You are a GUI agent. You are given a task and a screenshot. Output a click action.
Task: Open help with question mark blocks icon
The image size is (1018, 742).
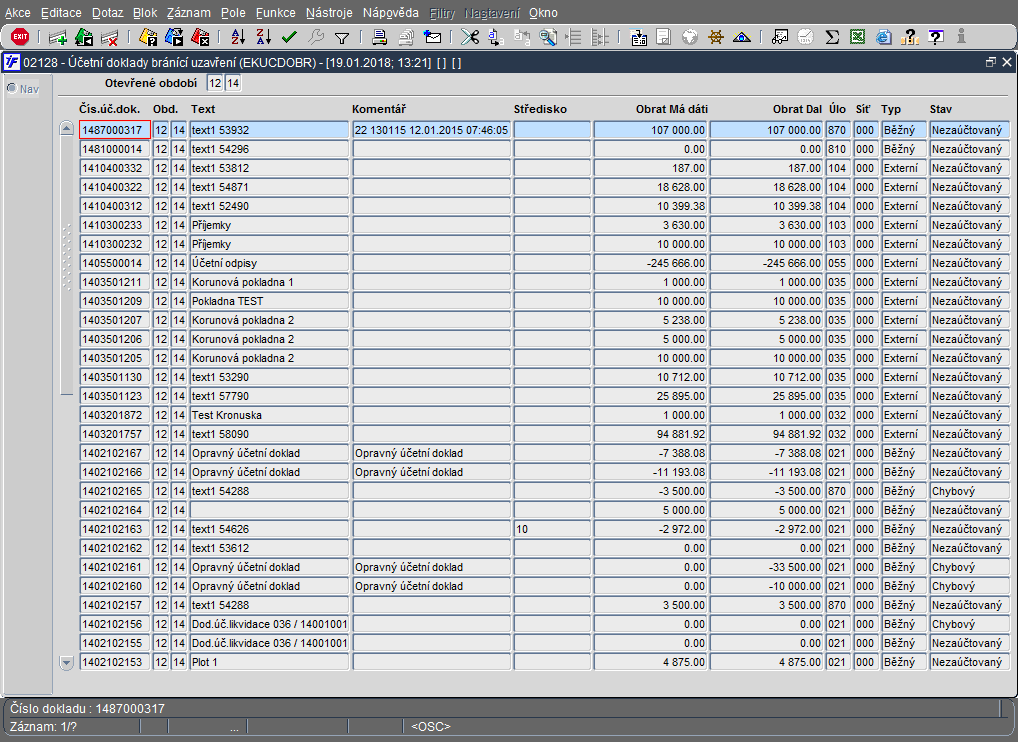[x=910, y=38]
